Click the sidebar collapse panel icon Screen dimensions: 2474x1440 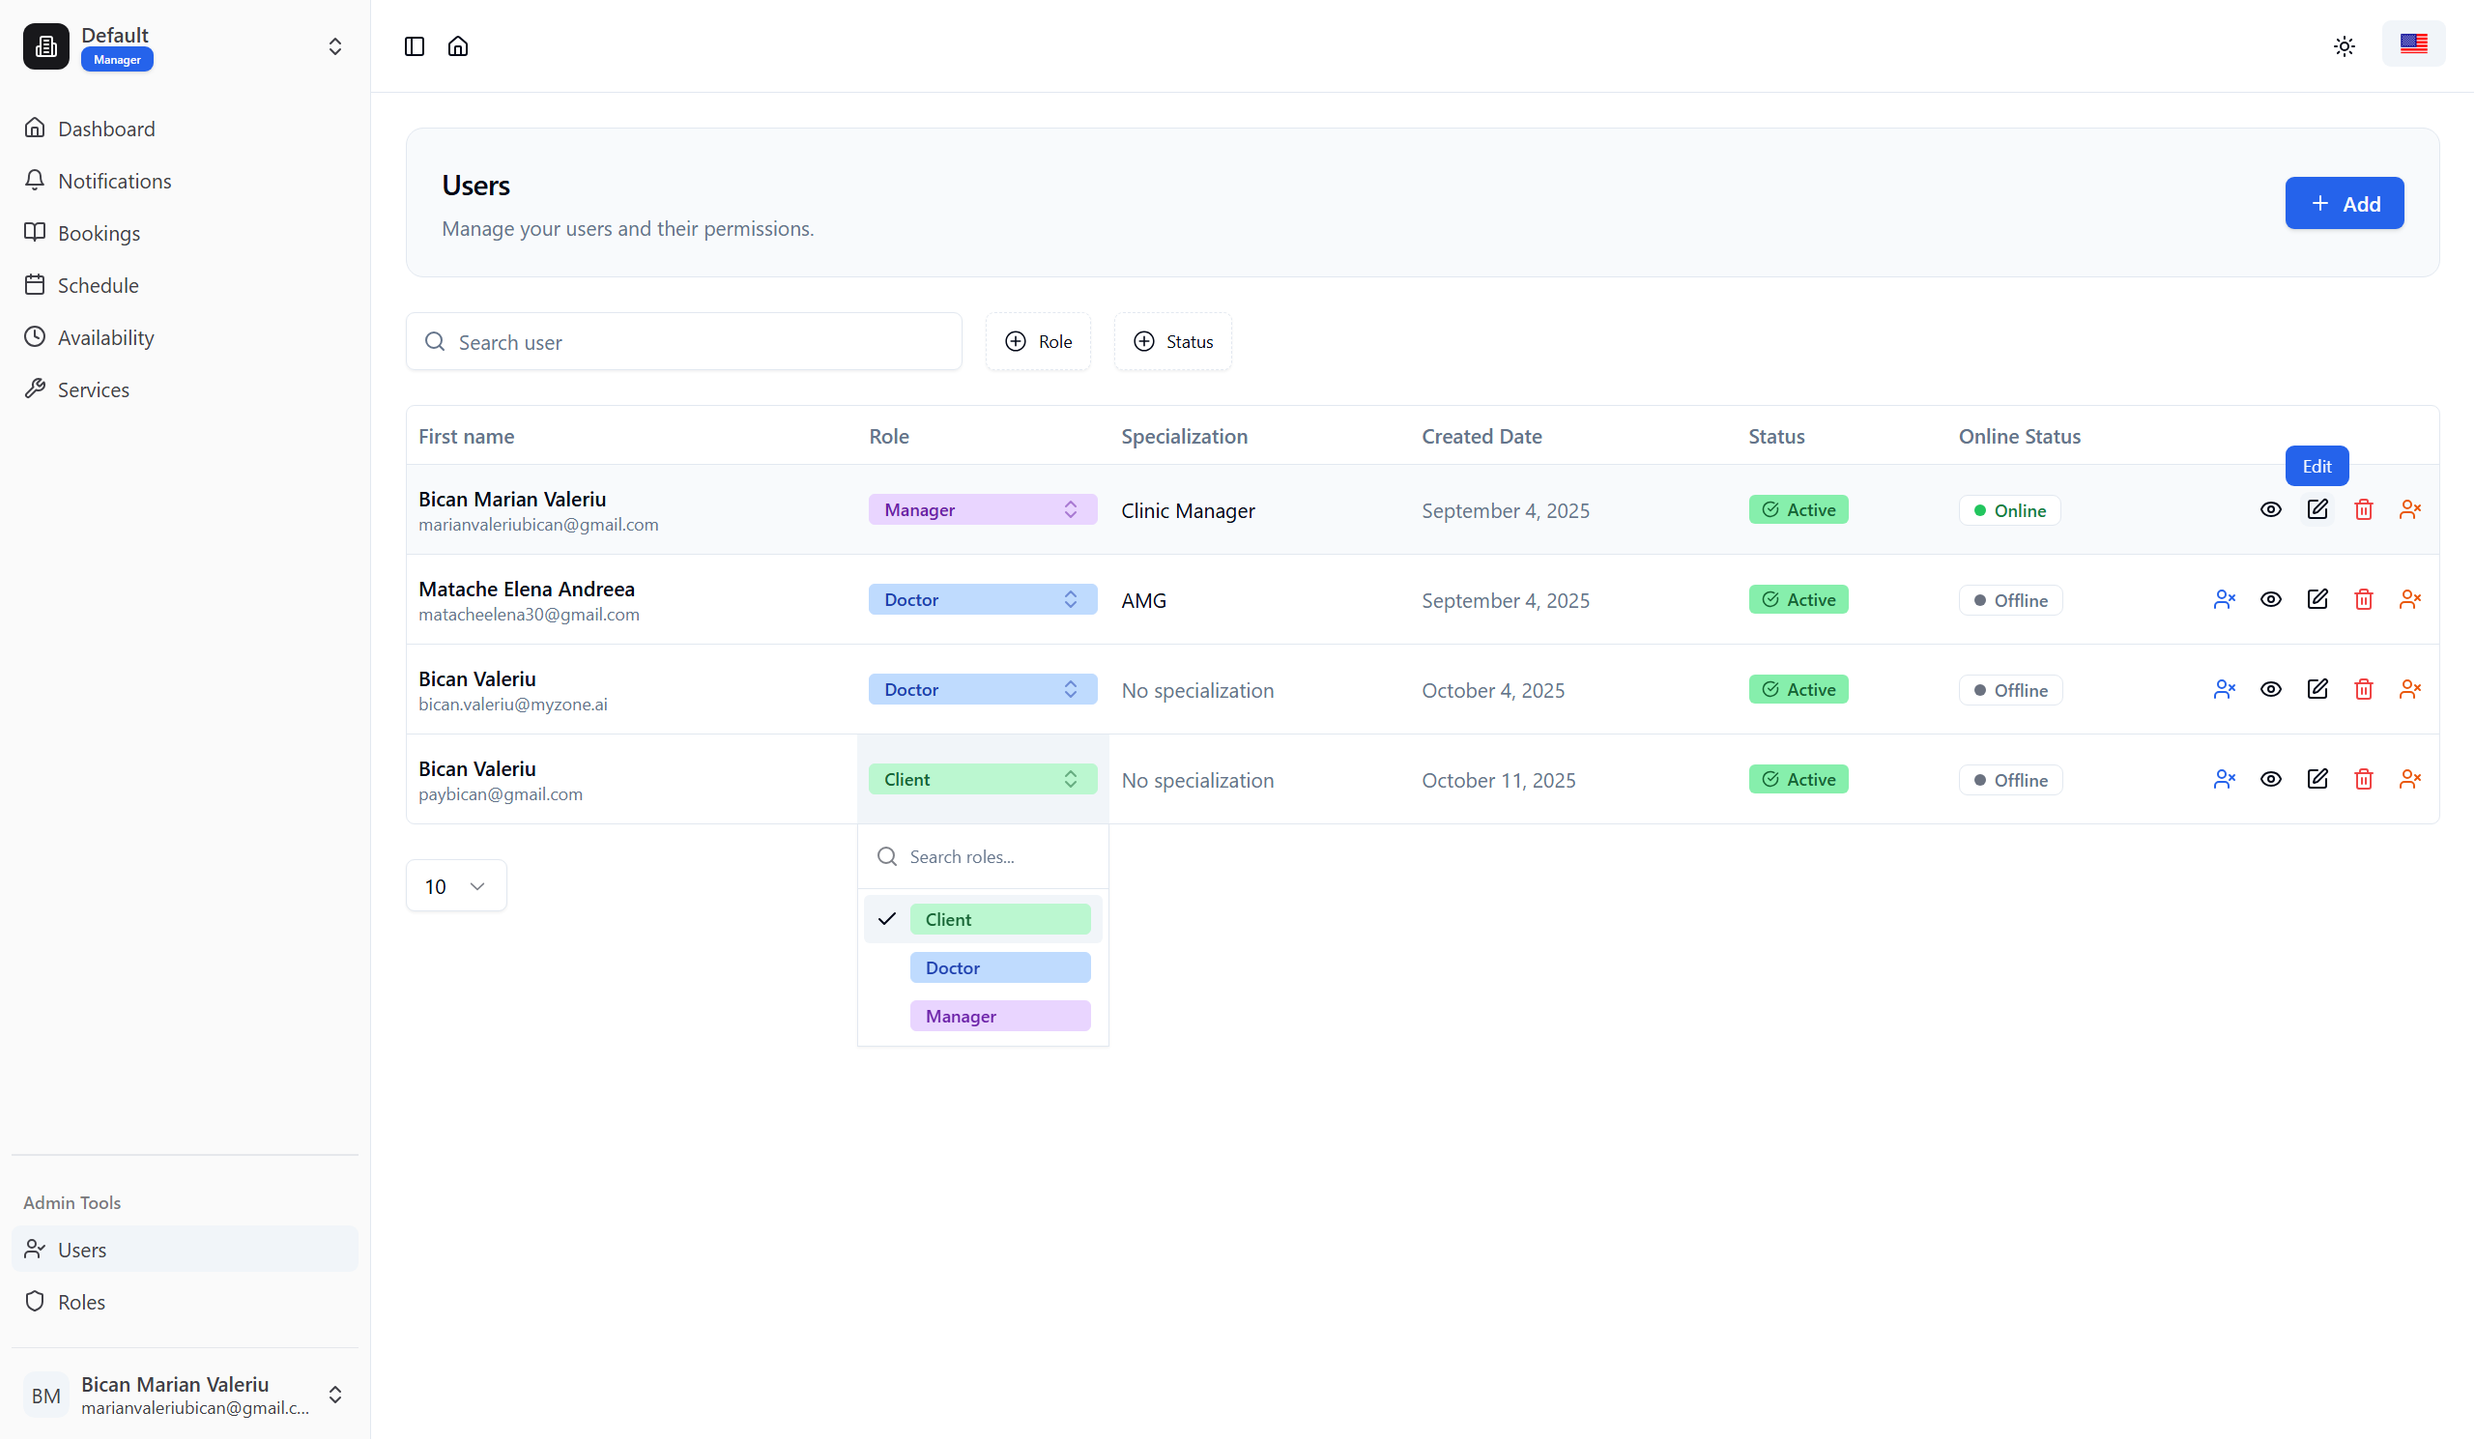[x=414, y=46]
